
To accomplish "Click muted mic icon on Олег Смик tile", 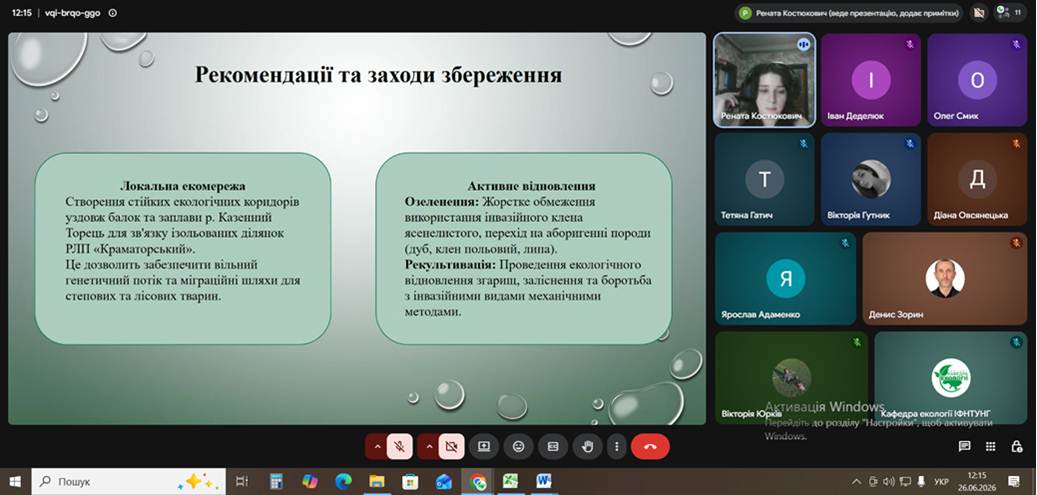I will 1016,44.
